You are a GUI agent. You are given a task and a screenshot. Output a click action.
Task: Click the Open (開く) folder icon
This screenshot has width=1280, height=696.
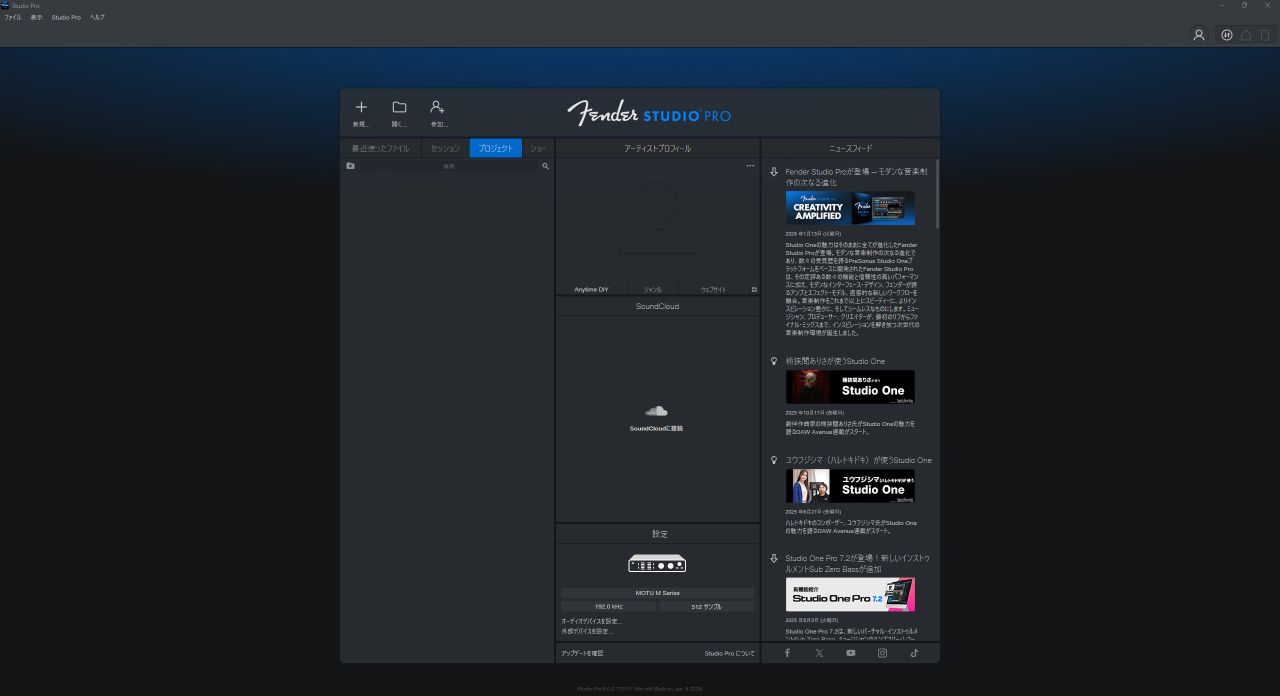(x=399, y=108)
